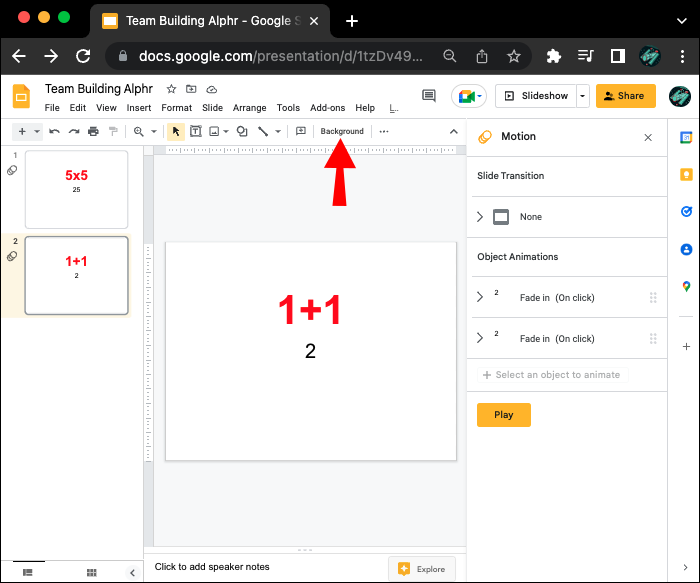700x583 pixels.
Task: Click Select an object to animate
Action: coord(553,375)
